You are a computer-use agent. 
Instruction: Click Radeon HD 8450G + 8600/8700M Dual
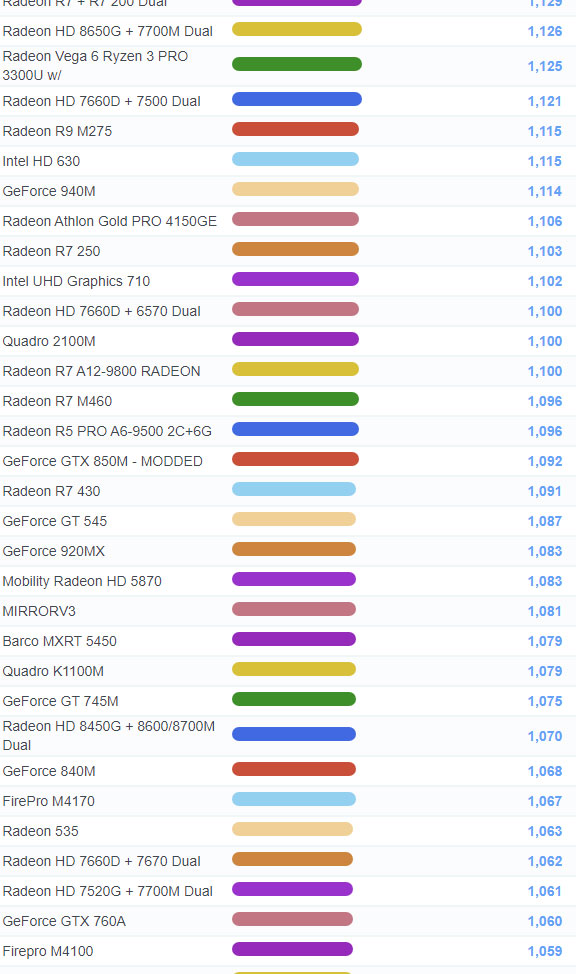(x=109, y=735)
